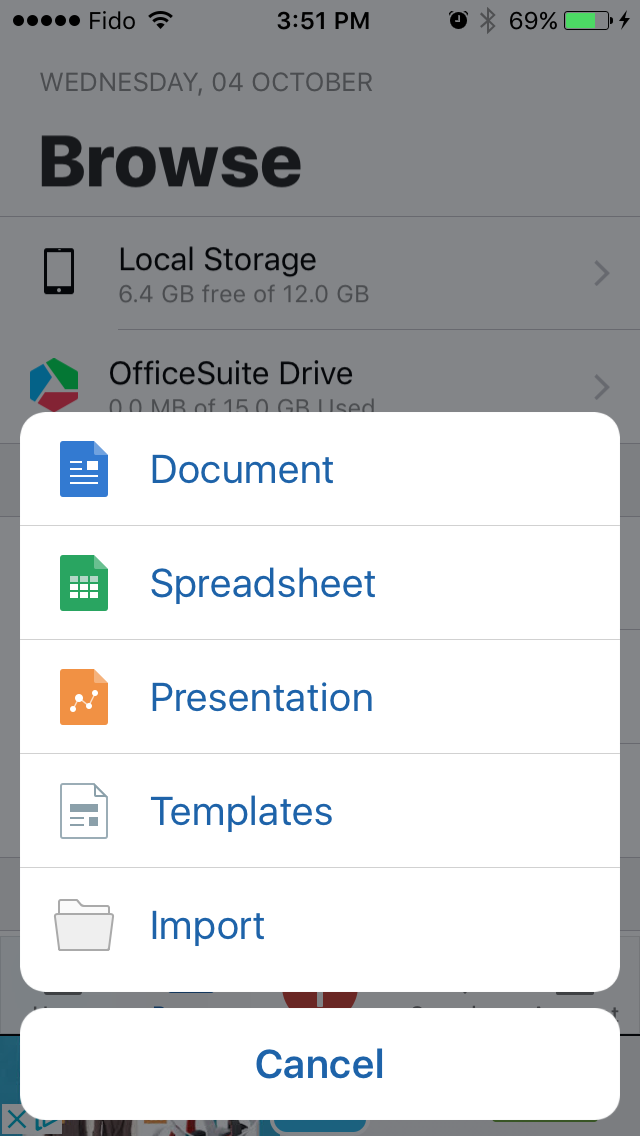Tap Cancel to dismiss the sheet
640x1136 pixels.
(319, 1063)
